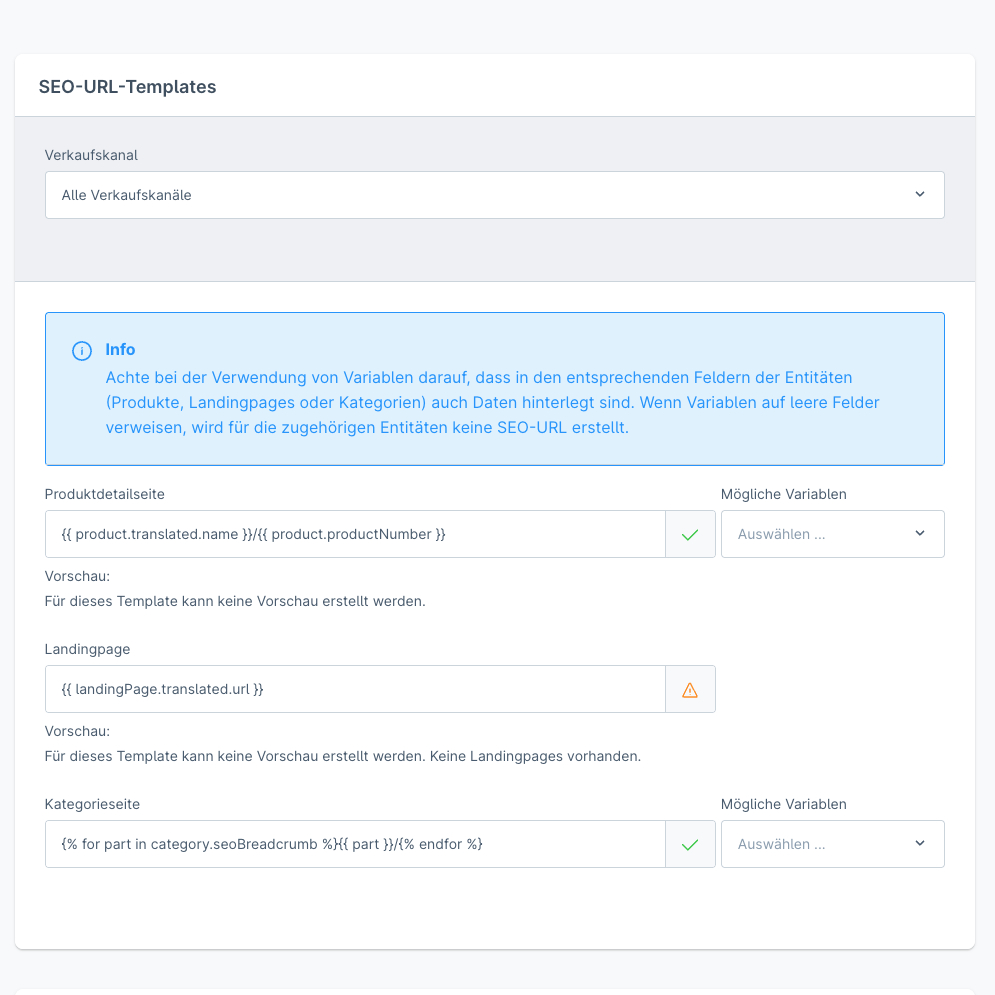Screen dimensions: 995x995
Task: Click the chevron arrow in the Verkaufskanal select
Action: [920, 195]
